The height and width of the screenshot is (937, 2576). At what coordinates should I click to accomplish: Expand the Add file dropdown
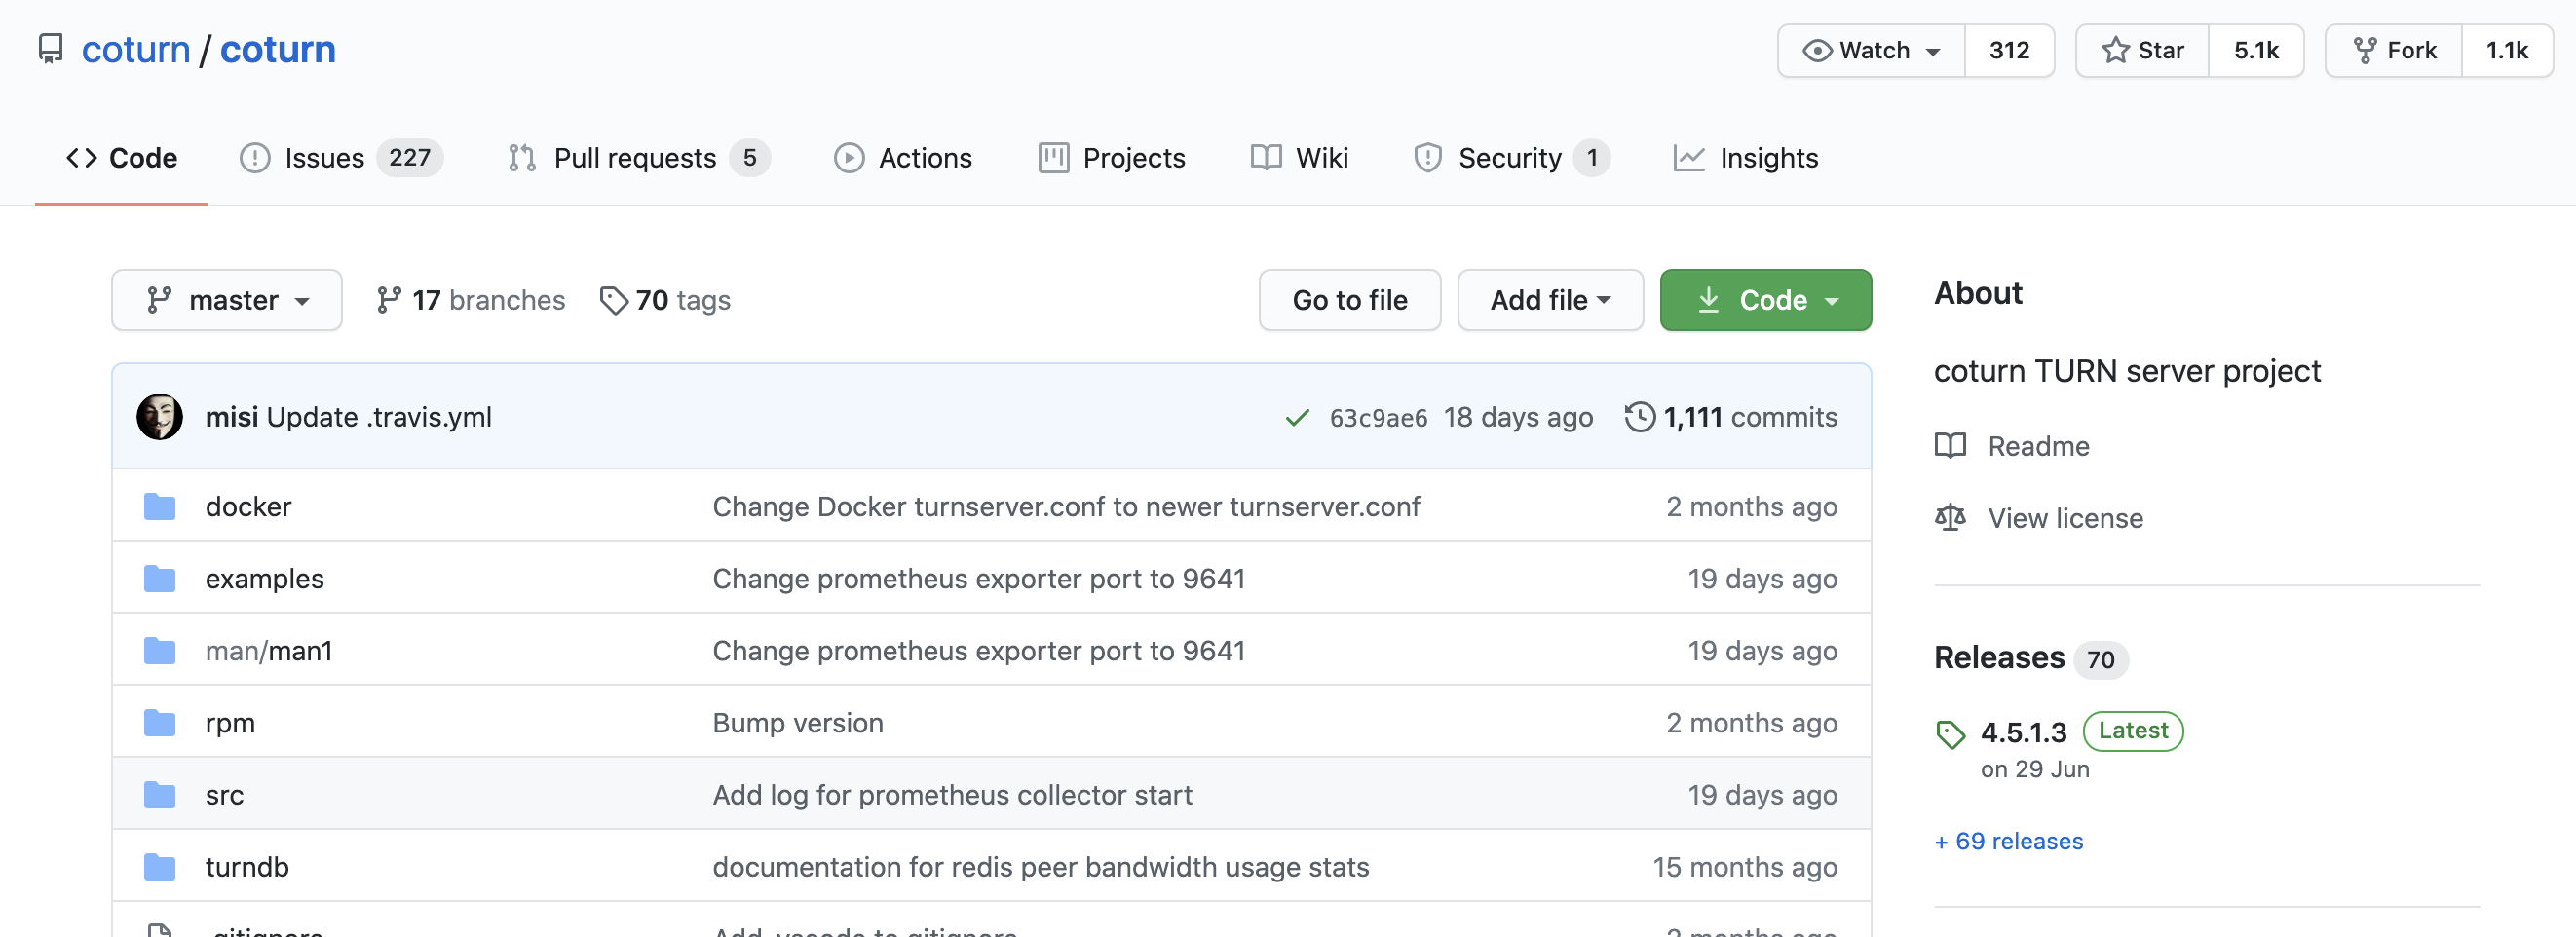tap(1549, 300)
